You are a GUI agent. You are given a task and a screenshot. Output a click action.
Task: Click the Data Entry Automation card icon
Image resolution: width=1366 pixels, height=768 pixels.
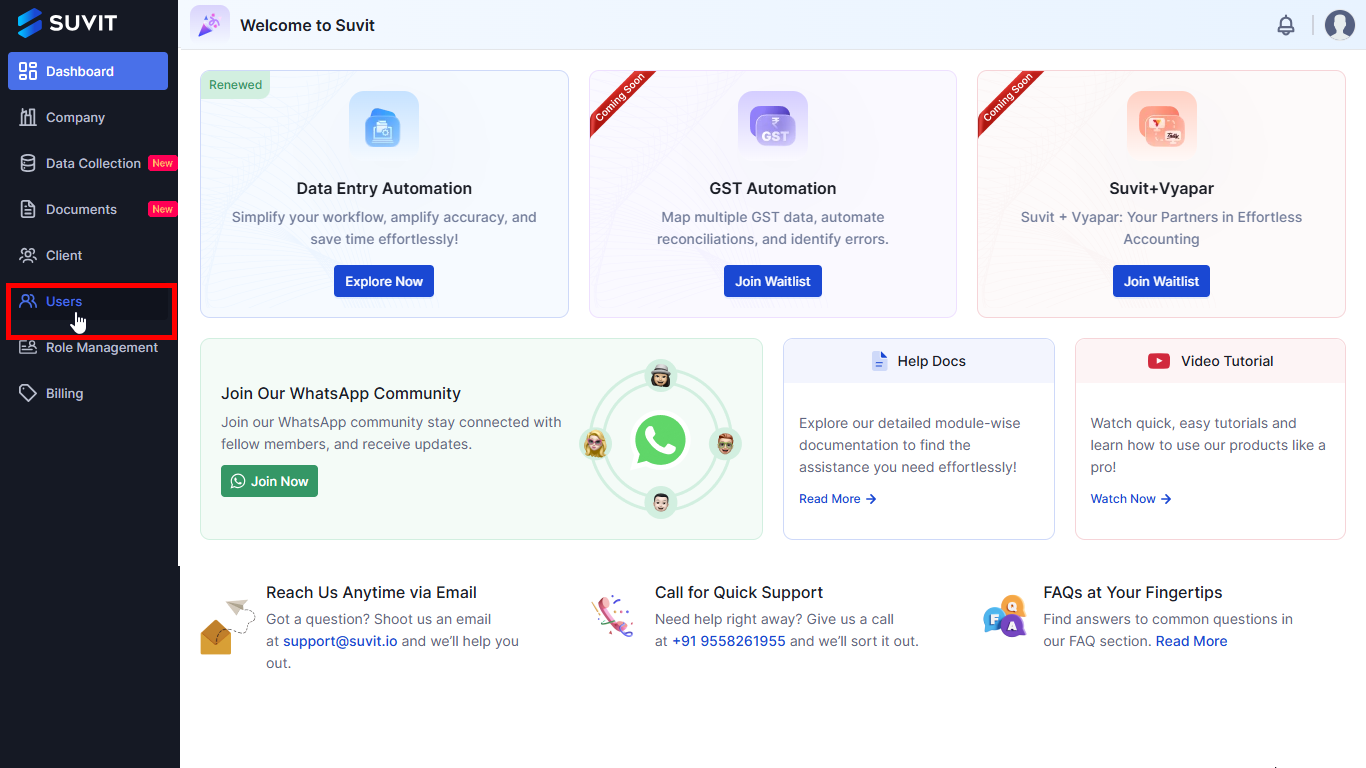(x=384, y=126)
